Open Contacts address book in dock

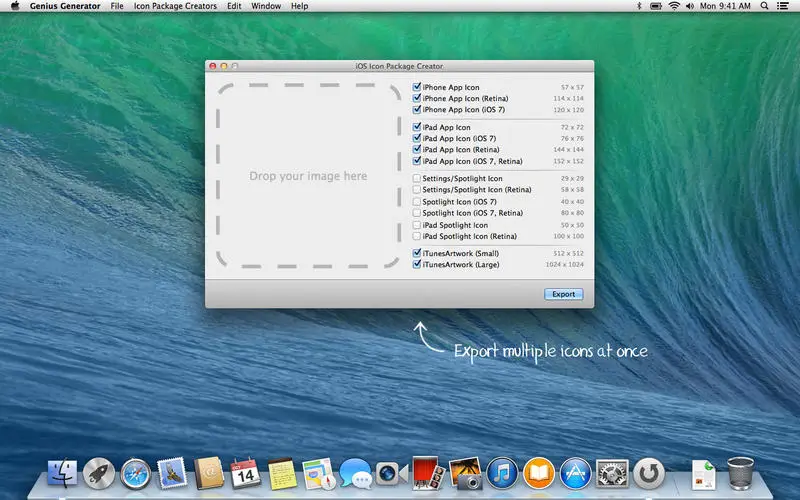209,473
